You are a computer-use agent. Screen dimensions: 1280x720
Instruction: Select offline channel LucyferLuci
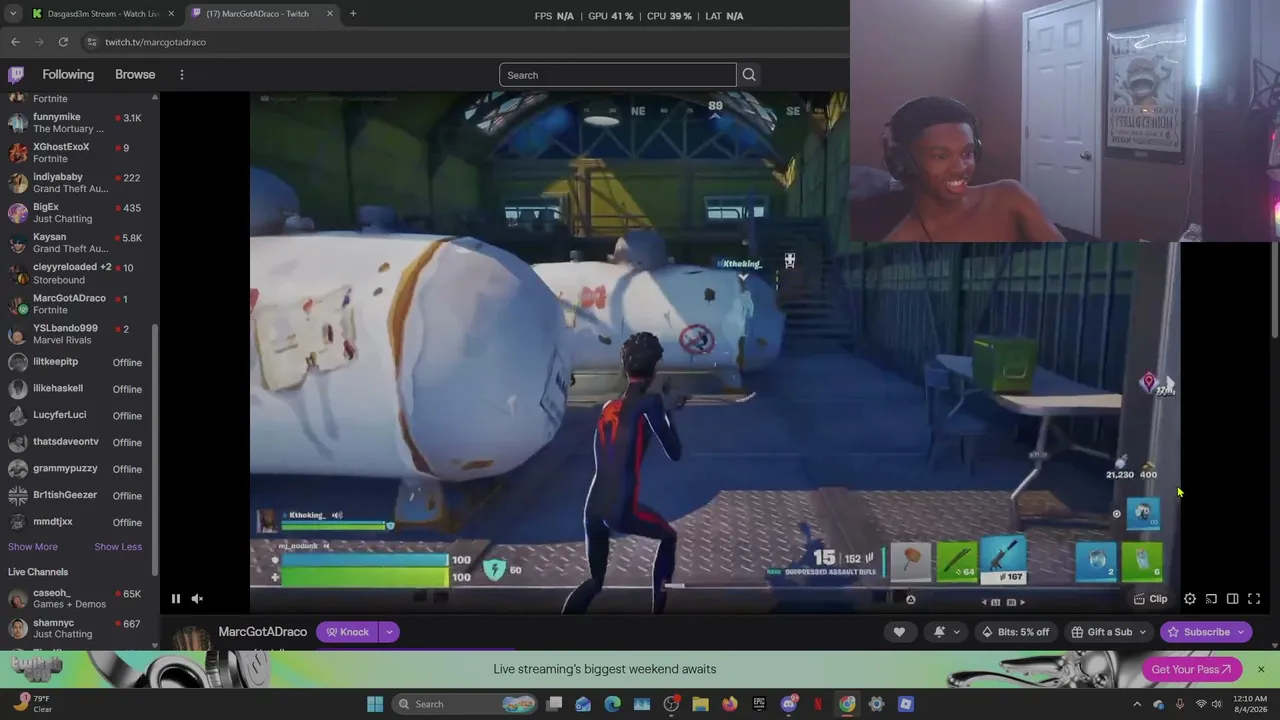click(78, 415)
